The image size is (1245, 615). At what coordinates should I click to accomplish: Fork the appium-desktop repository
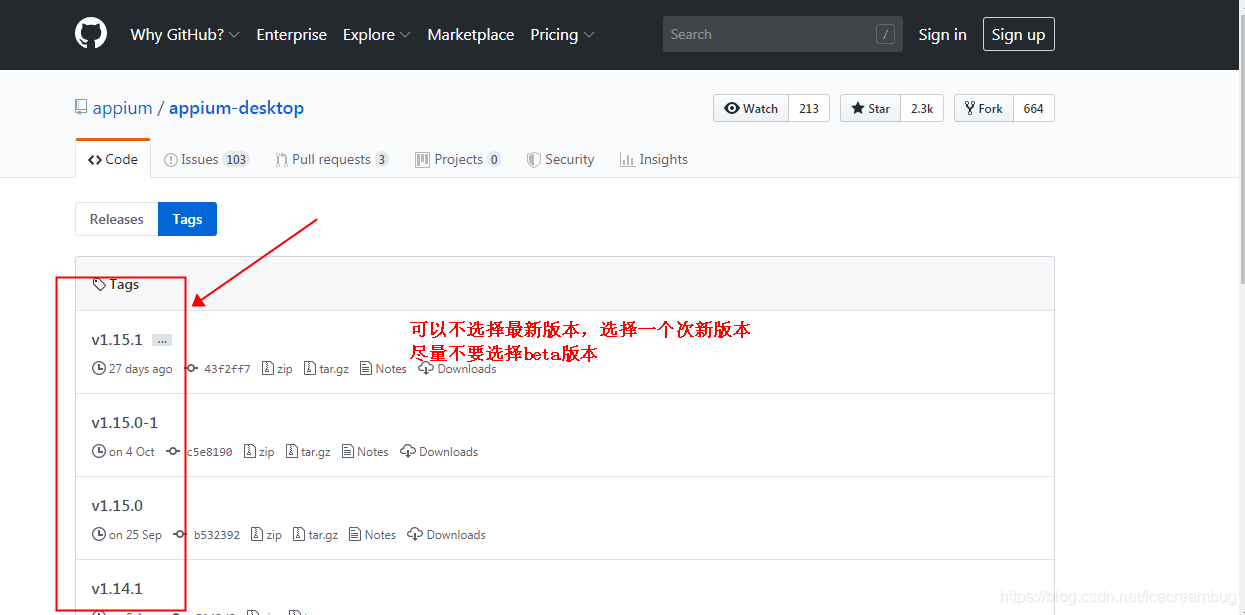click(984, 108)
